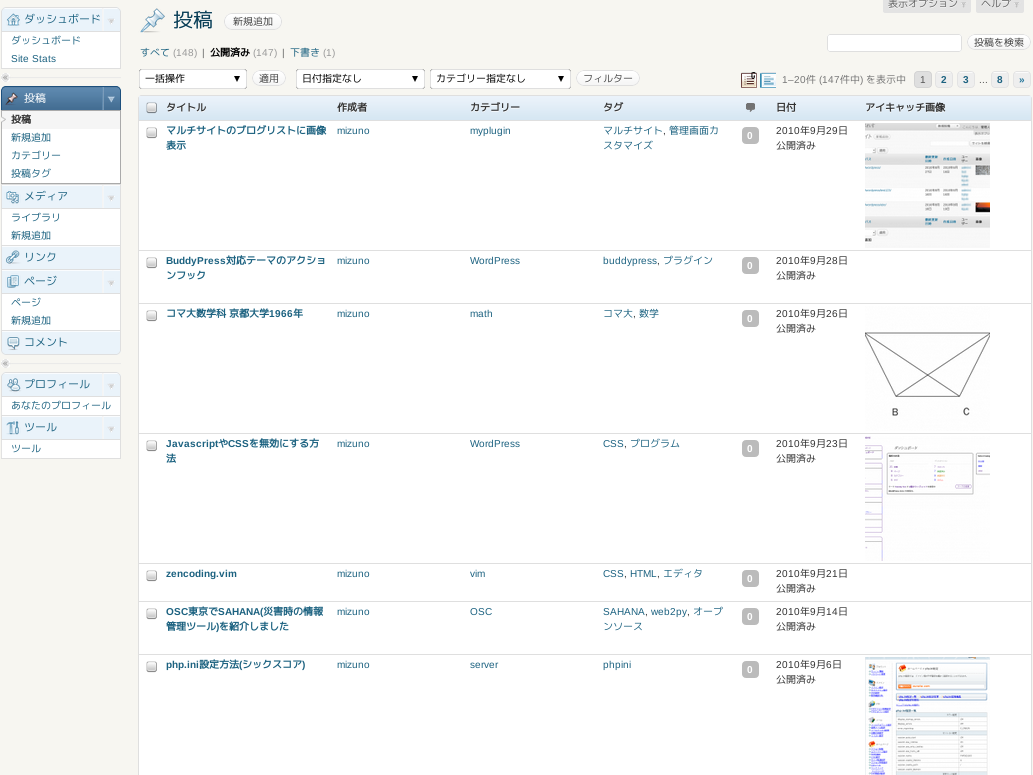Click the myplugin category link
This screenshot has height=775, width=1033.
490,131
